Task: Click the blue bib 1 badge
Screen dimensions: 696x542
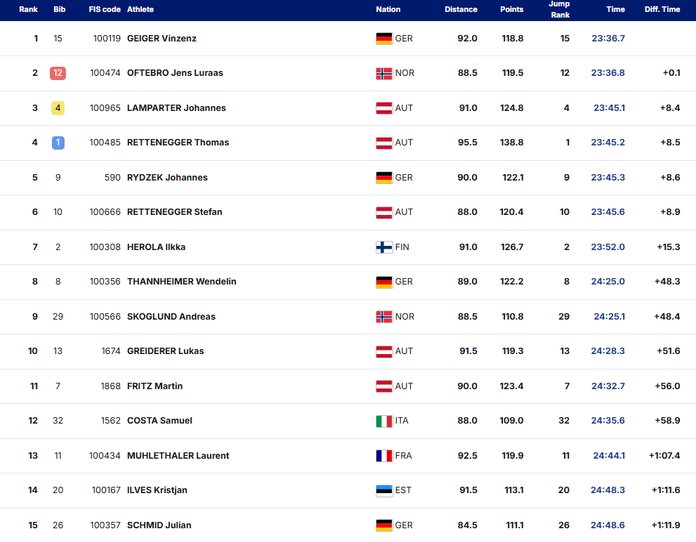Action: 58,143
